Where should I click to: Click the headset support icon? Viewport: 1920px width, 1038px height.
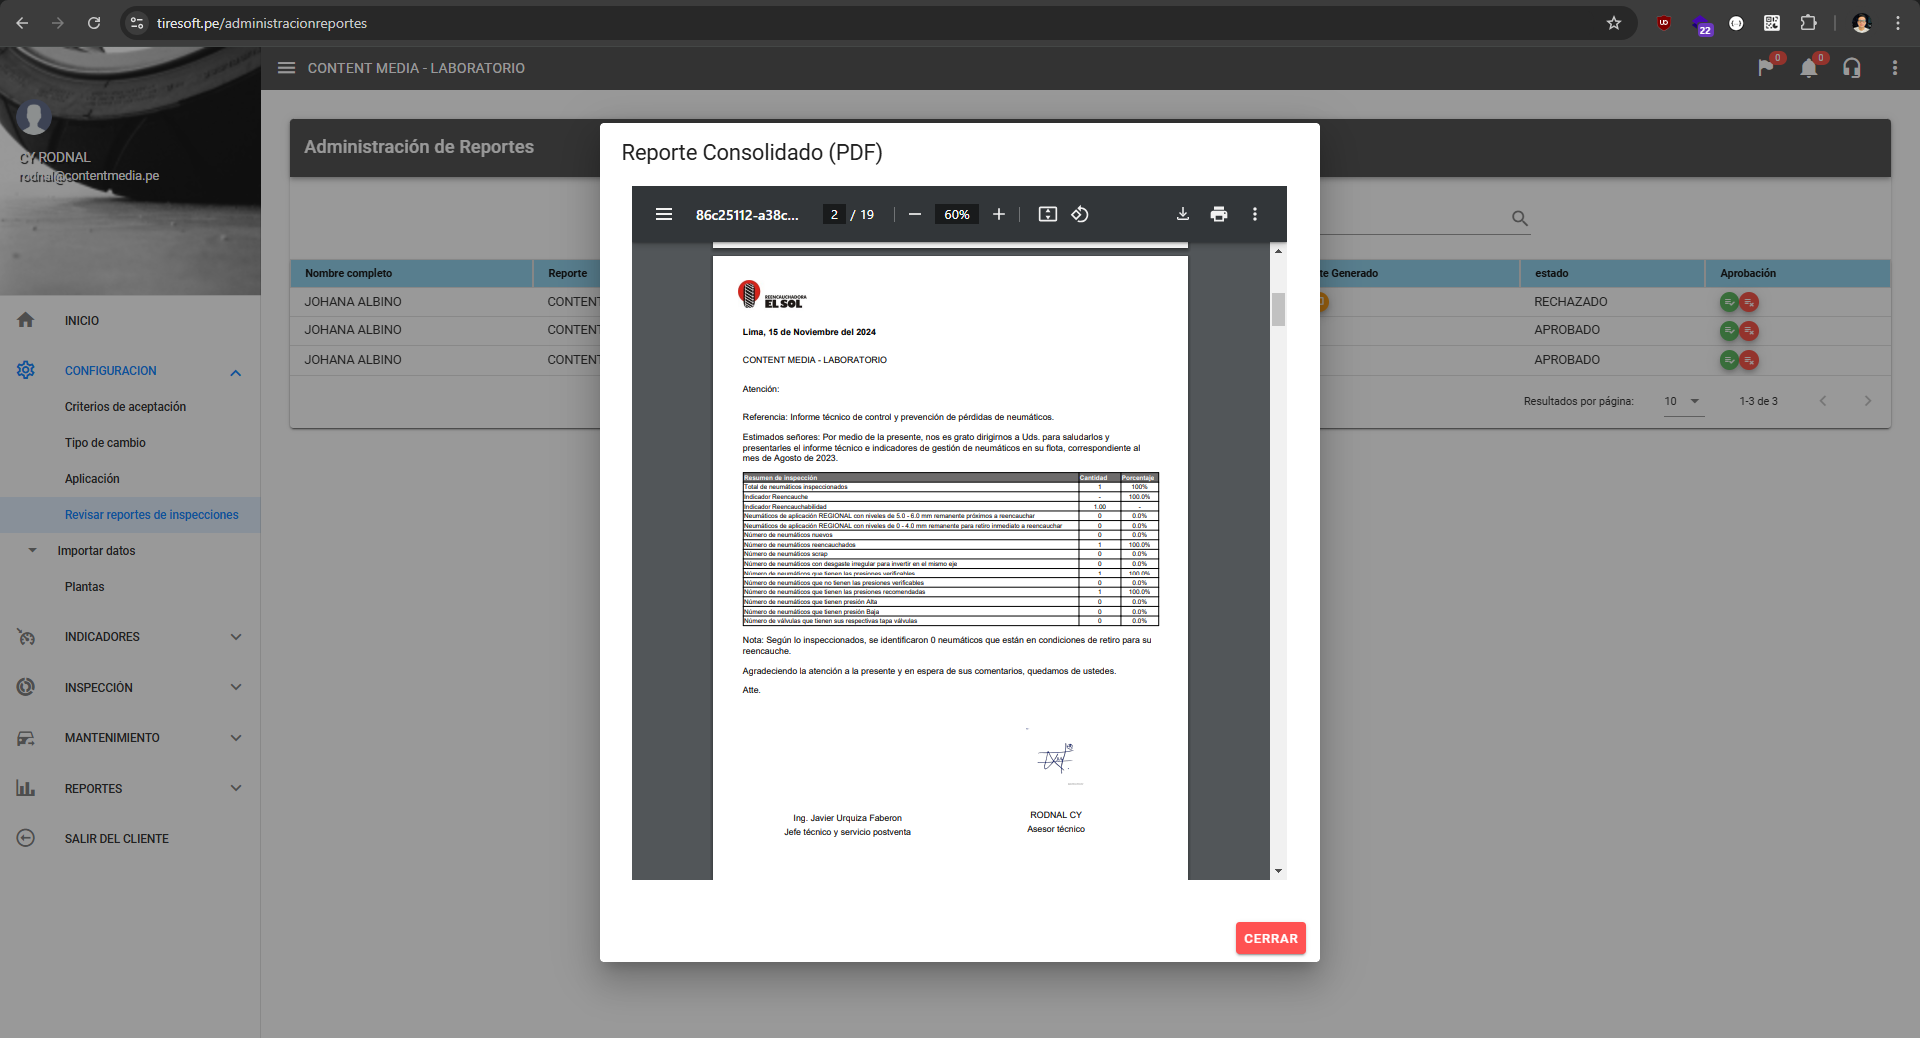[1851, 68]
